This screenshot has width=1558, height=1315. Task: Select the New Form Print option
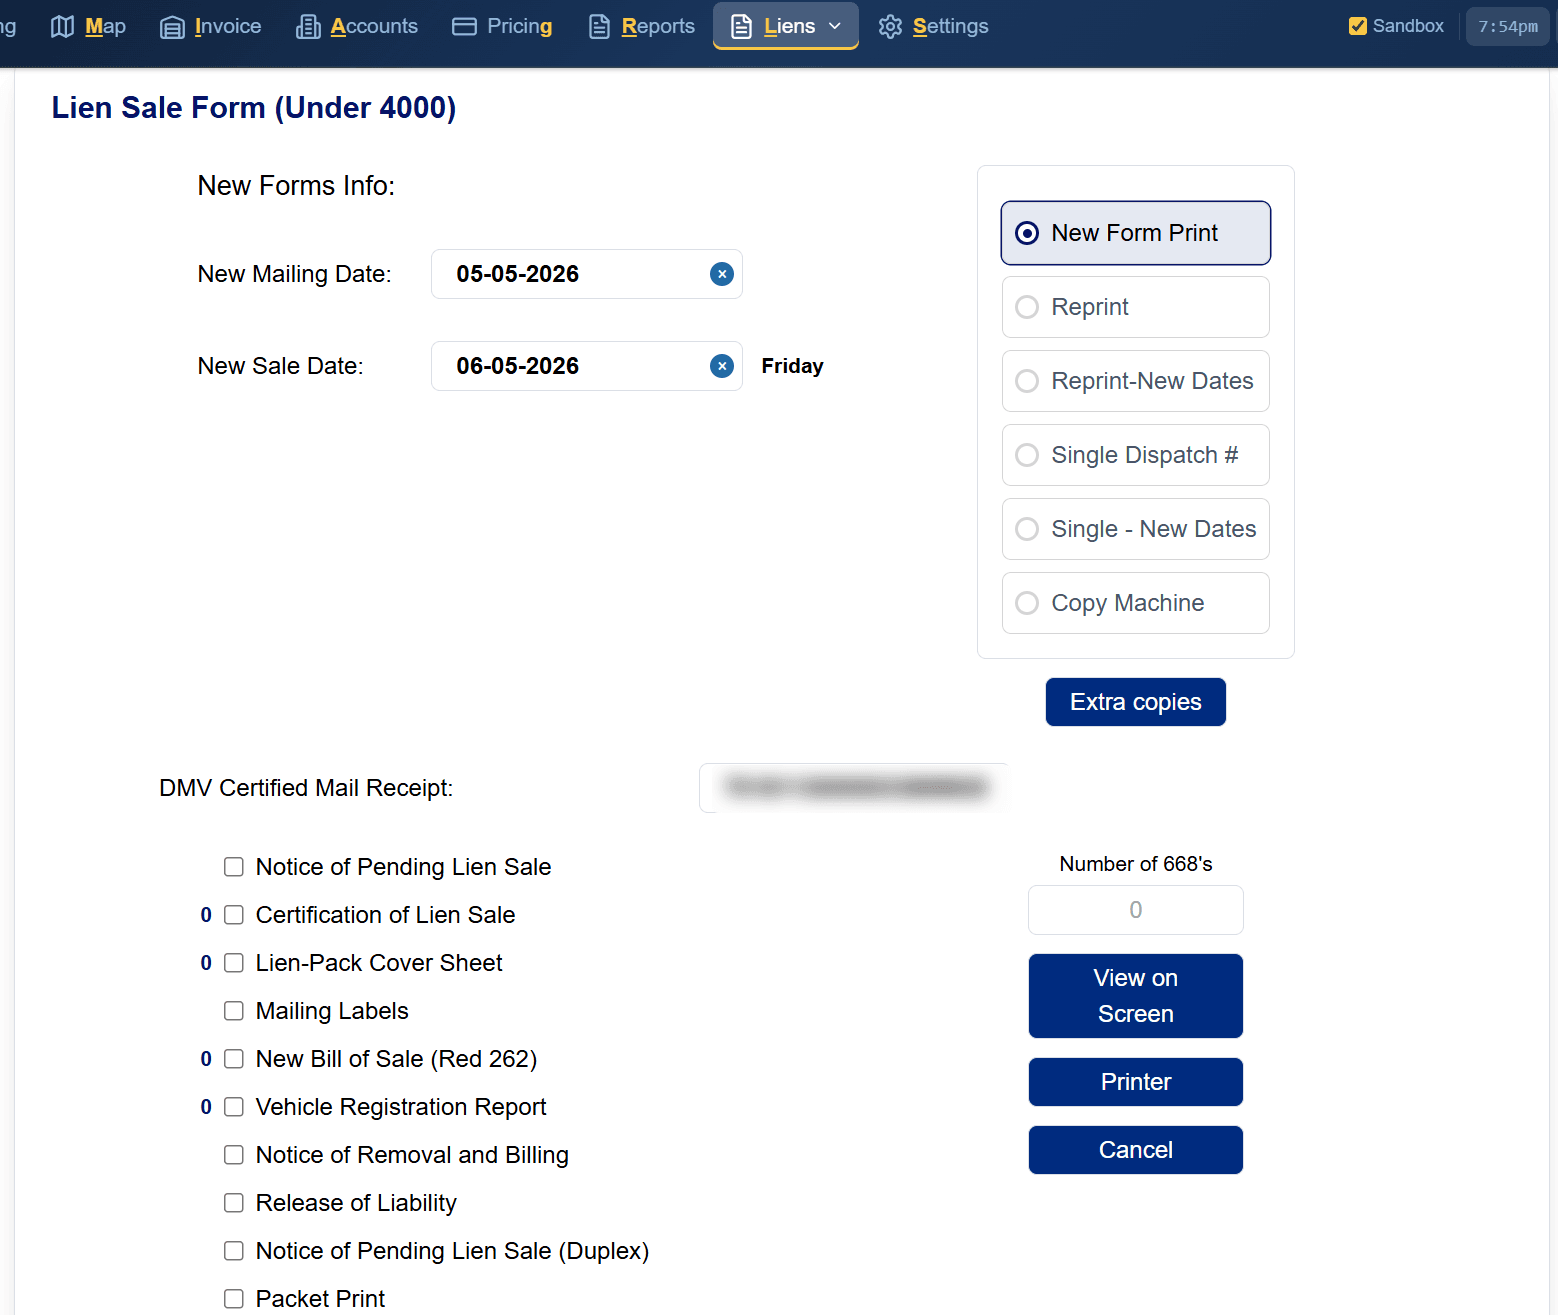(1136, 233)
